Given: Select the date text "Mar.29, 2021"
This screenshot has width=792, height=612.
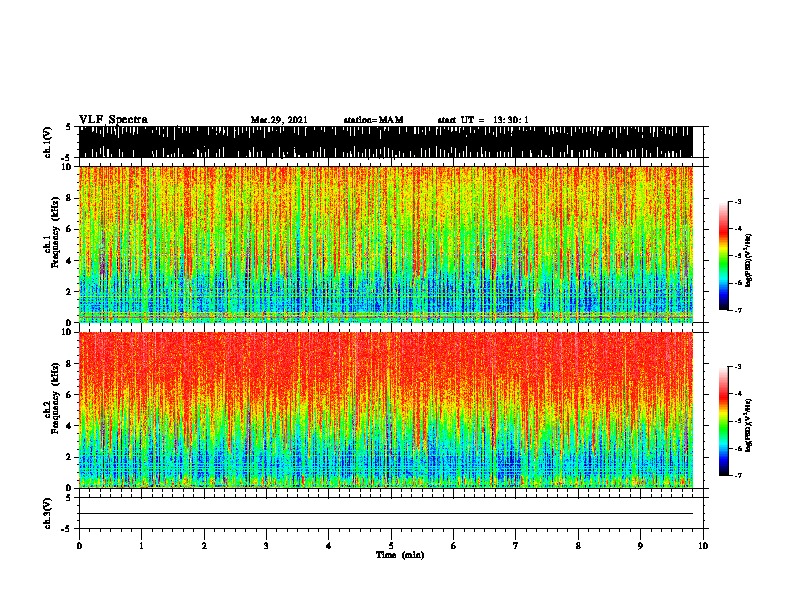Looking at the screenshot, I should pyautogui.click(x=279, y=120).
